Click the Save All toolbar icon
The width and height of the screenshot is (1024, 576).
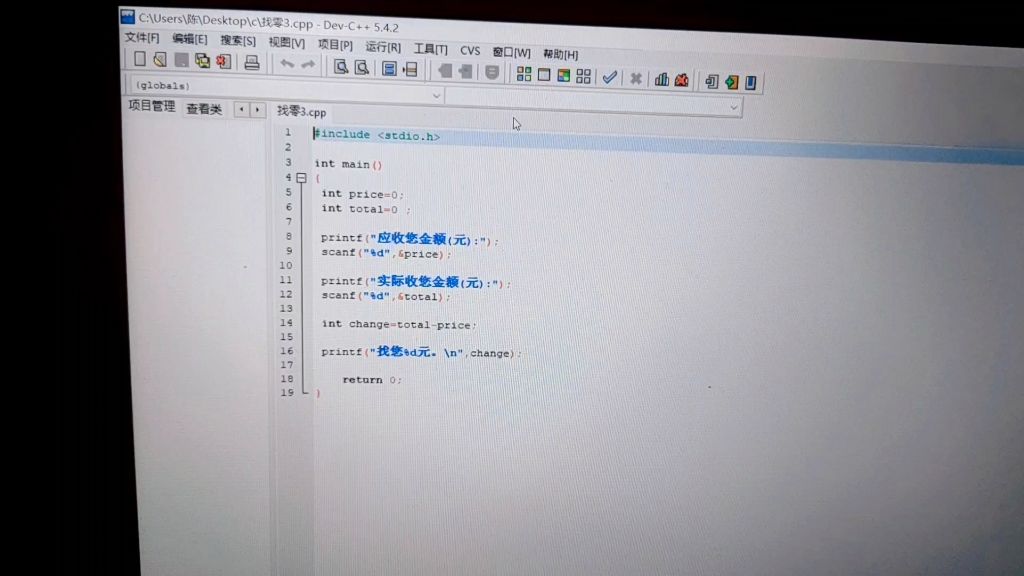202,61
